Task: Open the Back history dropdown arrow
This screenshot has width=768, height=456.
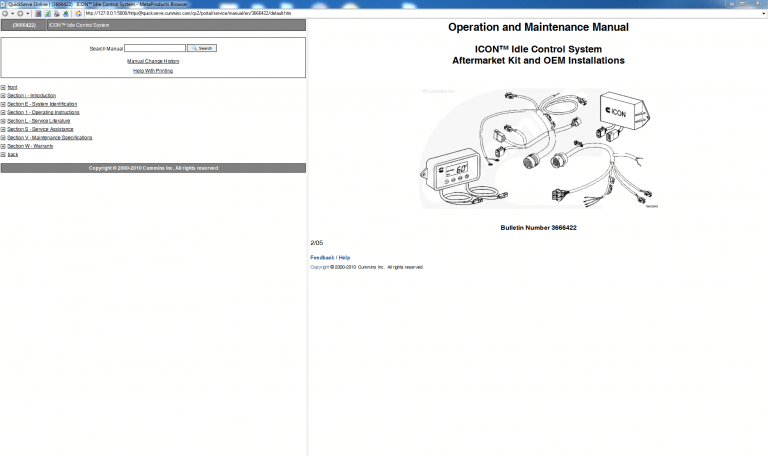Action: 12,14
